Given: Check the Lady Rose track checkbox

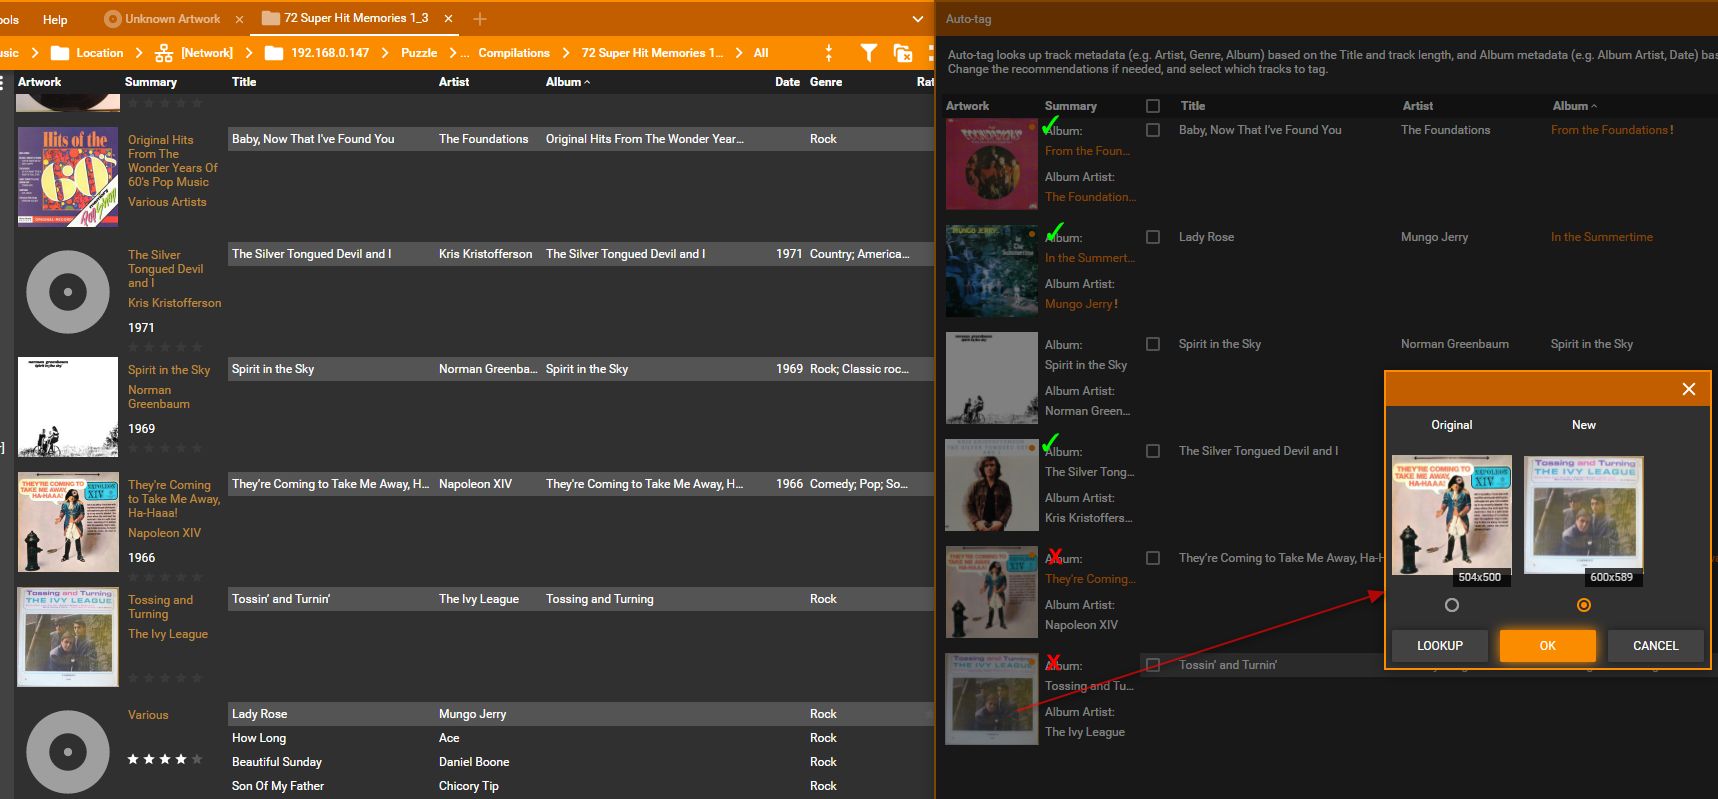Looking at the screenshot, I should coord(1153,237).
